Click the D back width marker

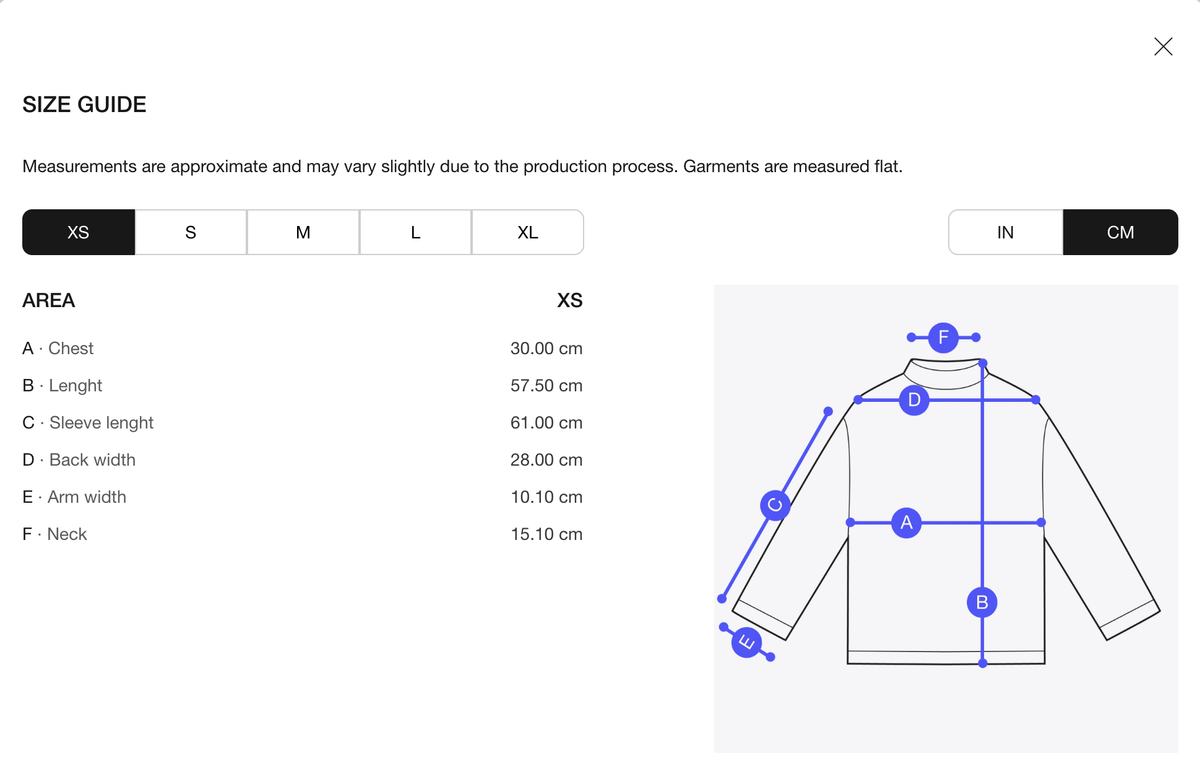pyautogui.click(x=913, y=400)
